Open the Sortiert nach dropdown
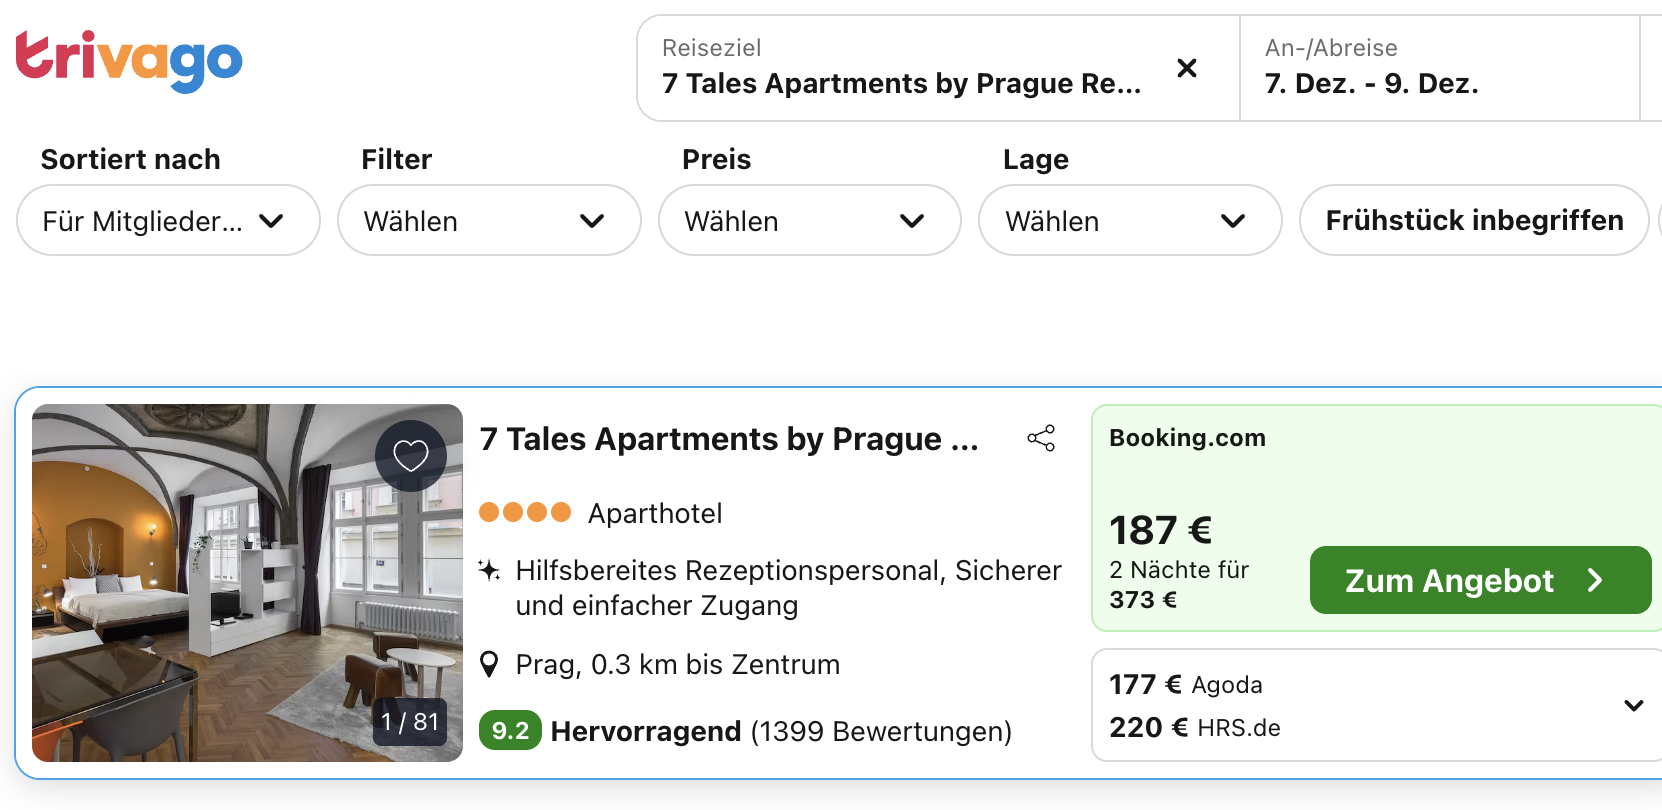Viewport: 1662px width, 810px height. coord(168,221)
